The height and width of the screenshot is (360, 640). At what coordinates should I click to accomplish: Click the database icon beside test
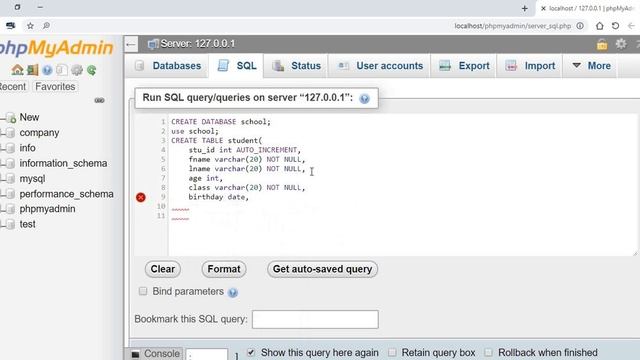[11, 224]
